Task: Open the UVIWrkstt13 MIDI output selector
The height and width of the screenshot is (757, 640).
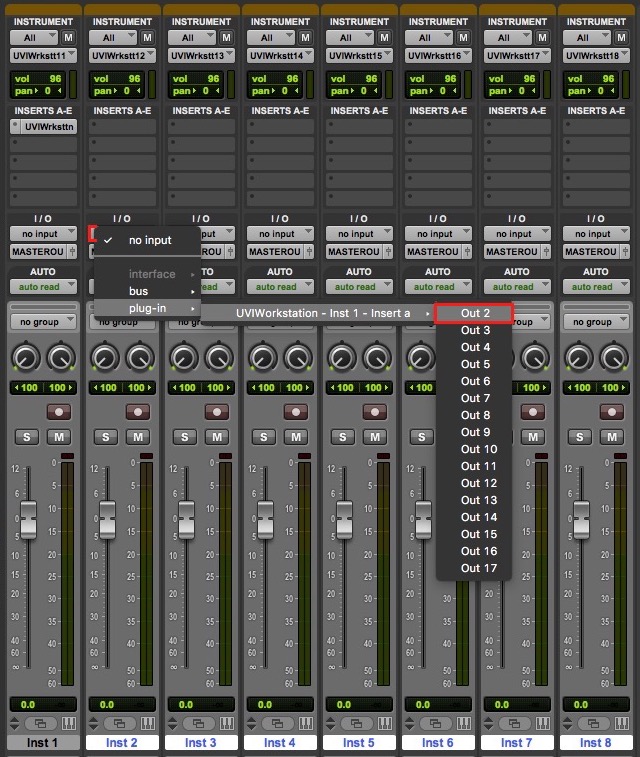Action: coord(201,56)
